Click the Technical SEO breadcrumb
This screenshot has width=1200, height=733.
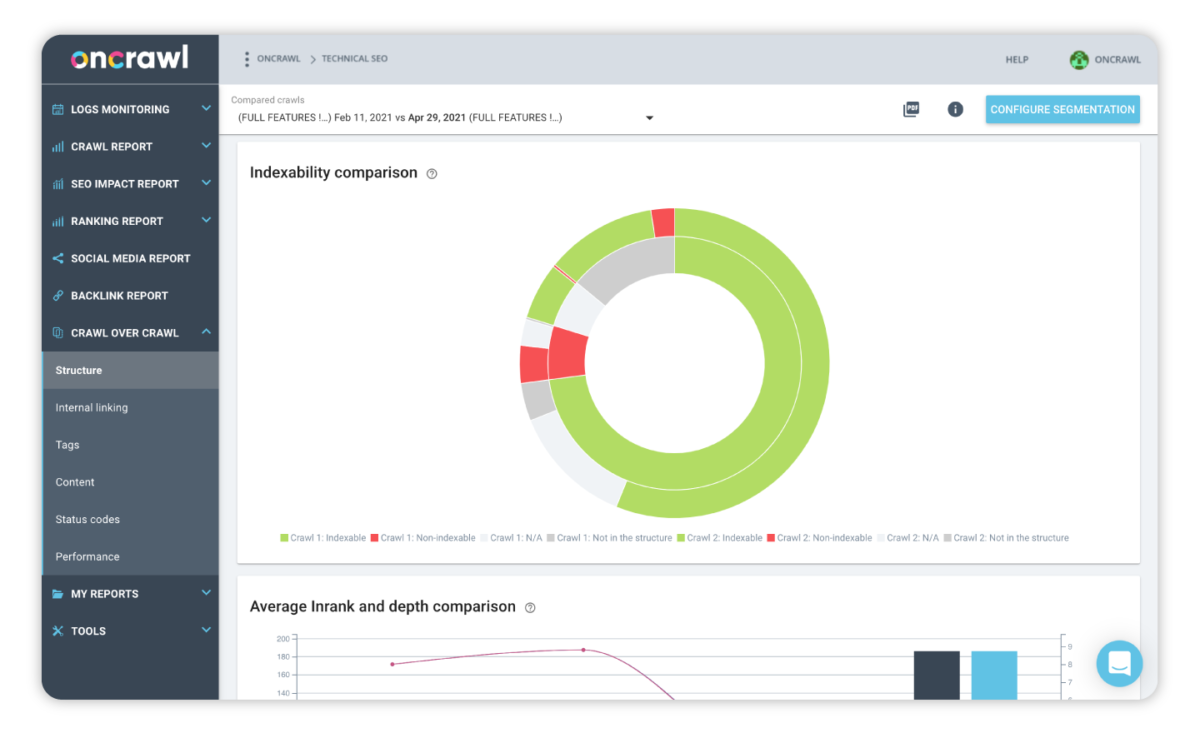(x=355, y=59)
